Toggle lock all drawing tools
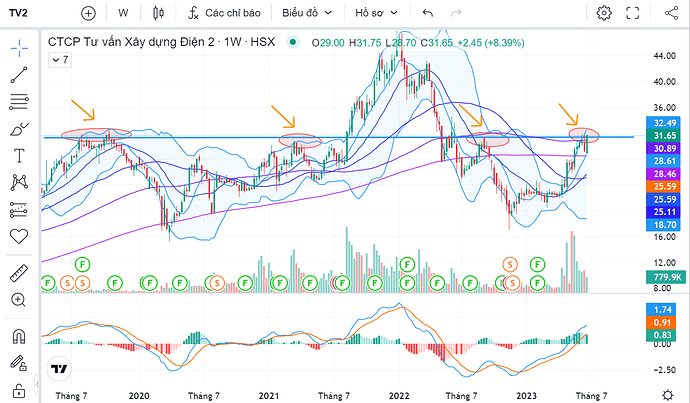The width and height of the screenshot is (690, 403). 19,390
